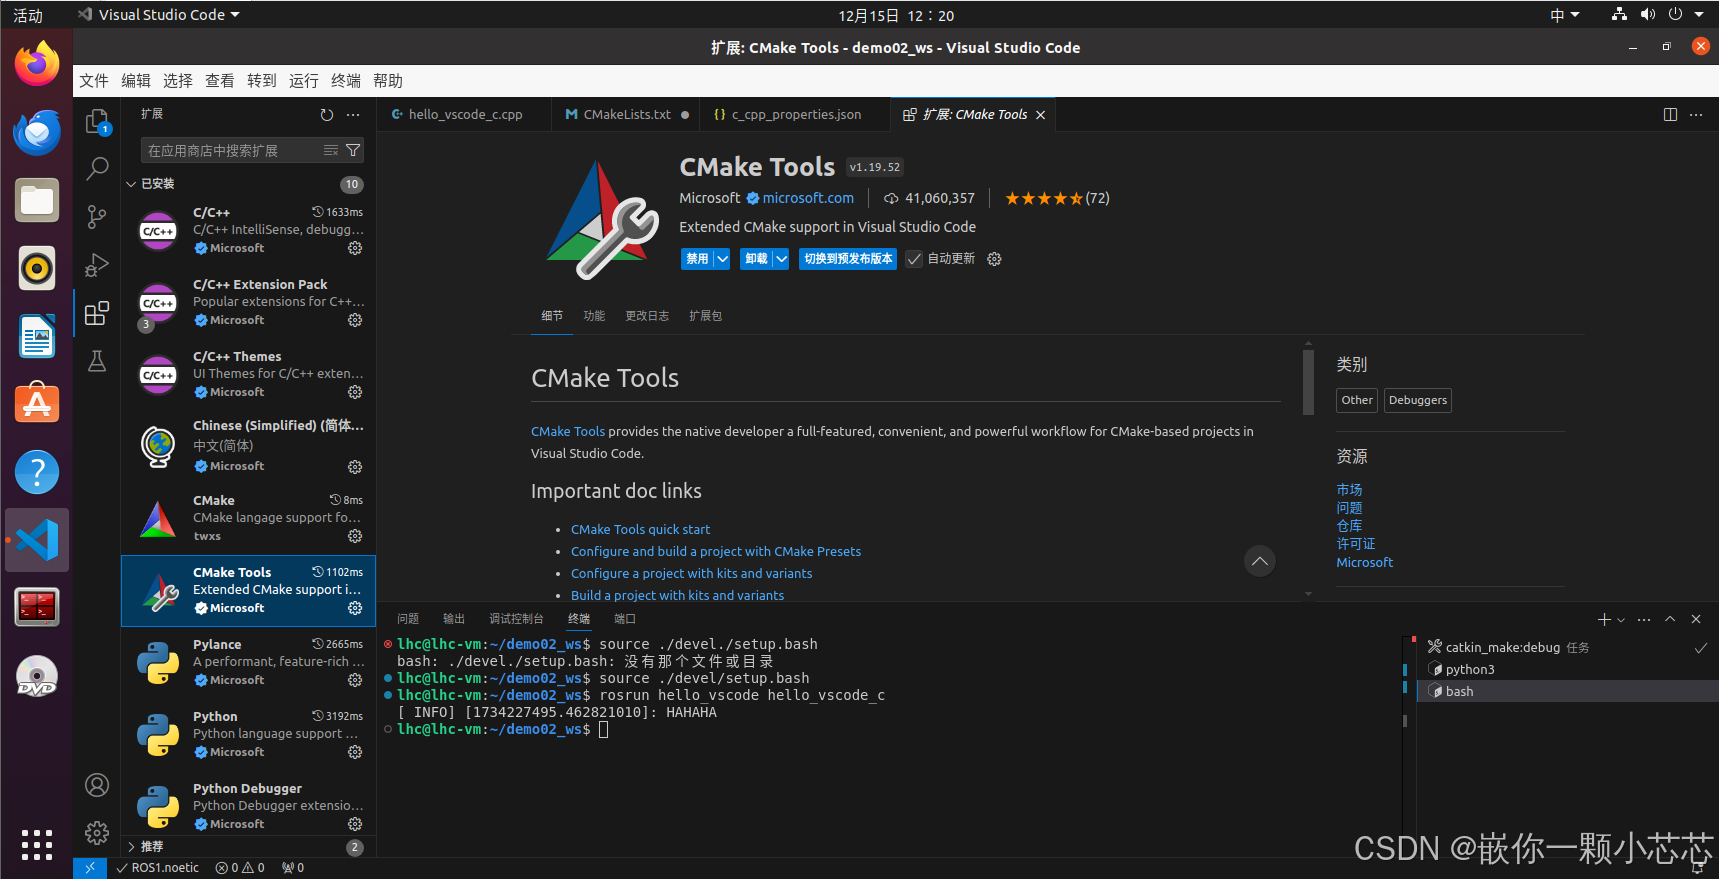Click the filter extensions funnel icon
This screenshot has width=1719, height=879.
(x=353, y=150)
